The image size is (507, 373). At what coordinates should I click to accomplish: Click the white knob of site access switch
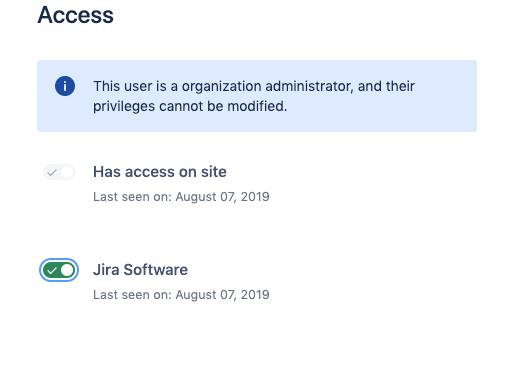point(67,172)
